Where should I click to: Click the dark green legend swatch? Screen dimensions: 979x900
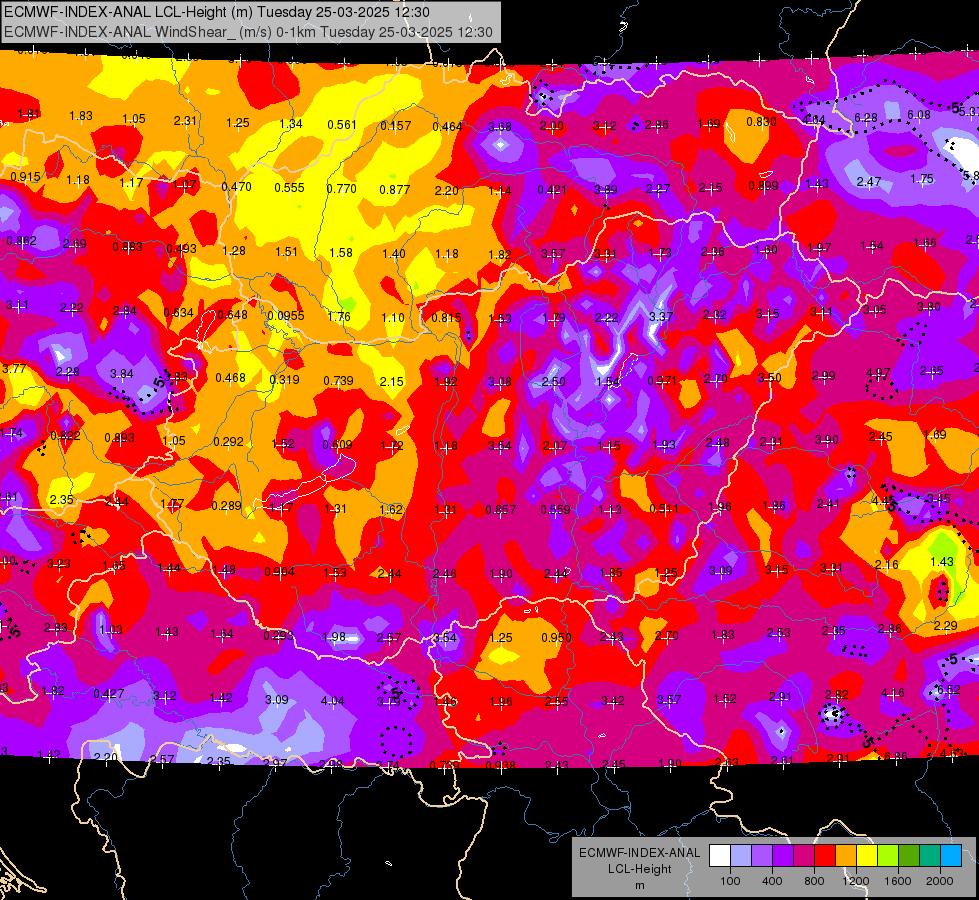point(910,855)
